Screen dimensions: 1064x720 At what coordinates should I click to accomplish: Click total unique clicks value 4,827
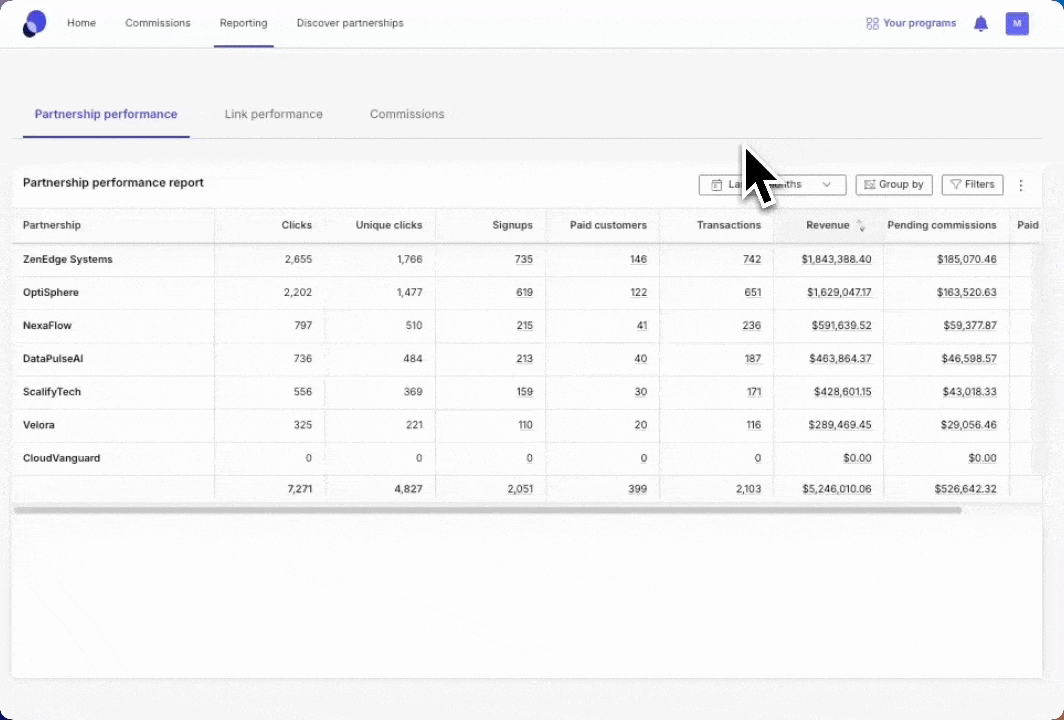tap(408, 489)
